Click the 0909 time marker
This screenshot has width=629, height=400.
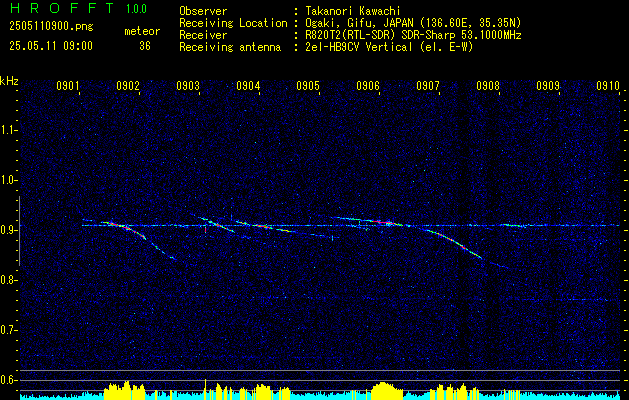click(548, 85)
